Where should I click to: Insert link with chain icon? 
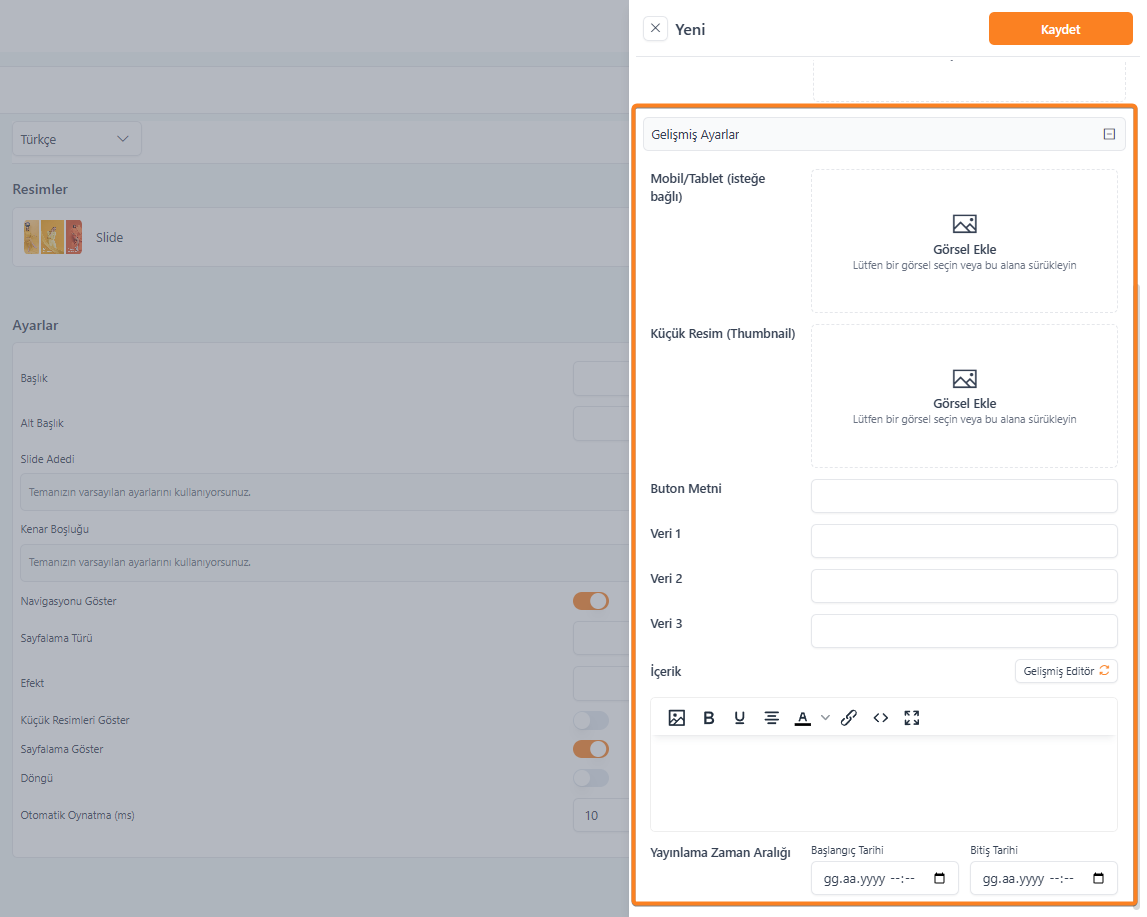(x=849, y=718)
